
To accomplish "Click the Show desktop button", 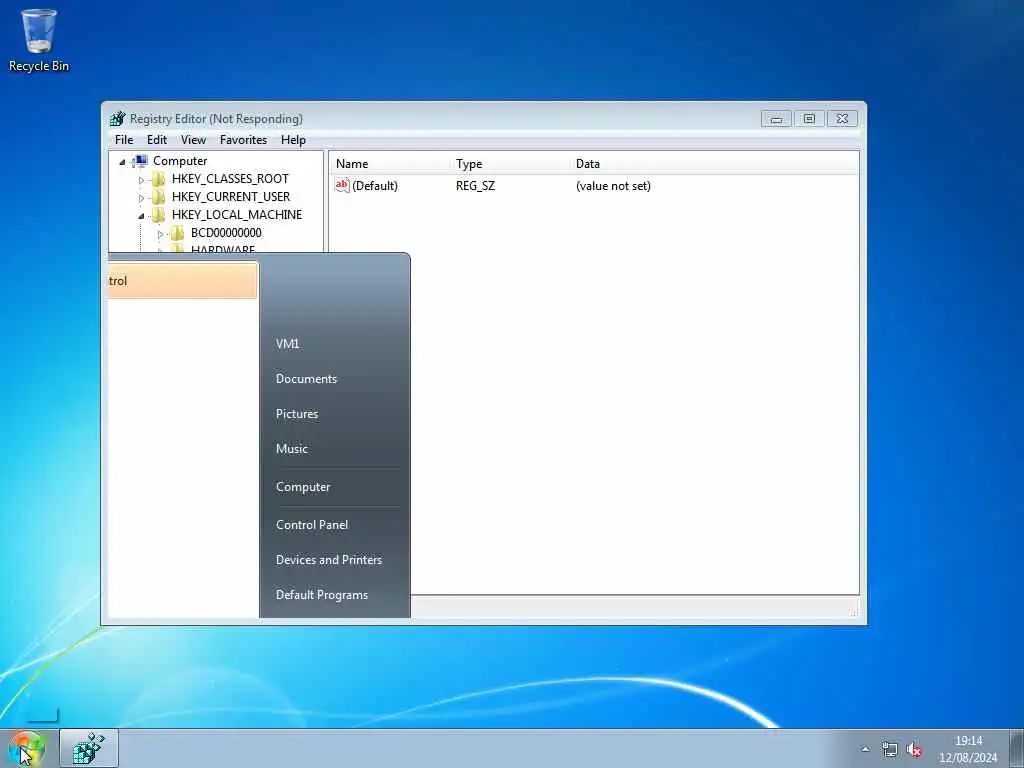I will [x=1017, y=748].
